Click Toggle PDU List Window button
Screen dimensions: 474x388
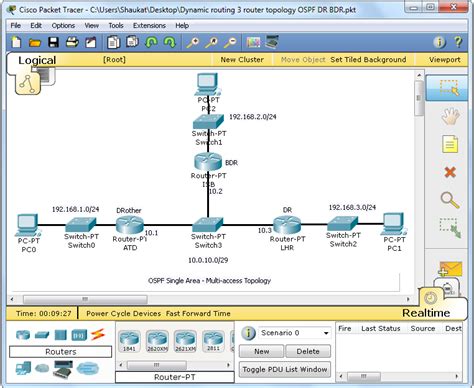click(x=285, y=369)
